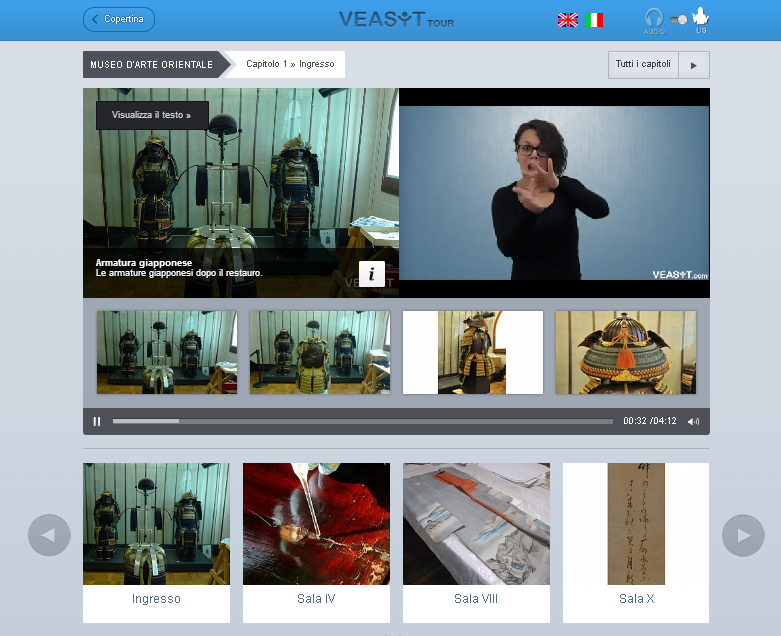Click the arrow beside Tutti i capitoli

click(x=694, y=65)
